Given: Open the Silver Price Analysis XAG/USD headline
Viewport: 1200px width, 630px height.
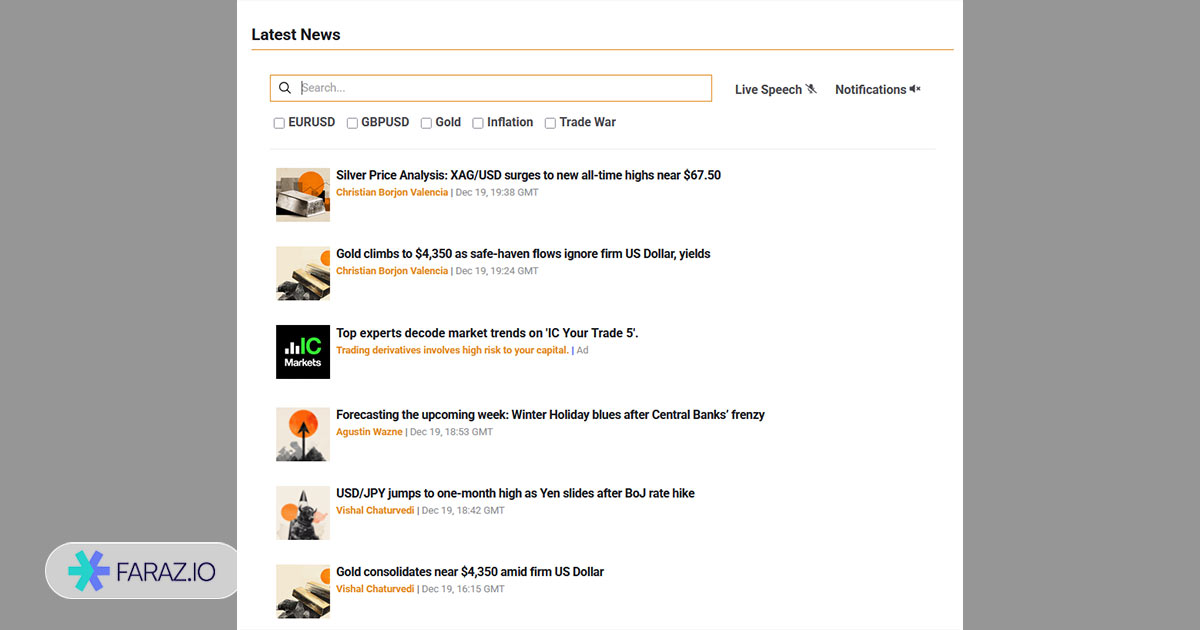Looking at the screenshot, I should coord(528,175).
